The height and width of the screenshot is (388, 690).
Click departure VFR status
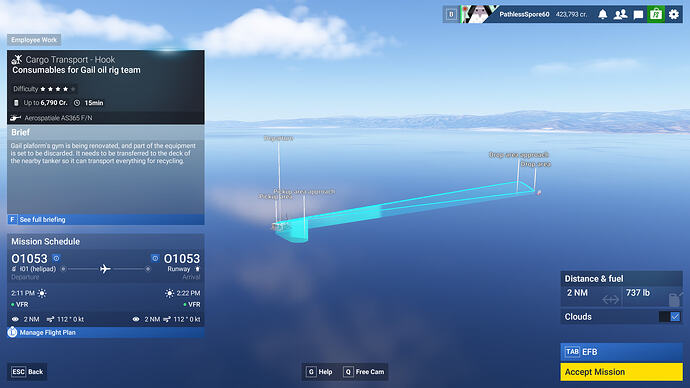coord(20,304)
